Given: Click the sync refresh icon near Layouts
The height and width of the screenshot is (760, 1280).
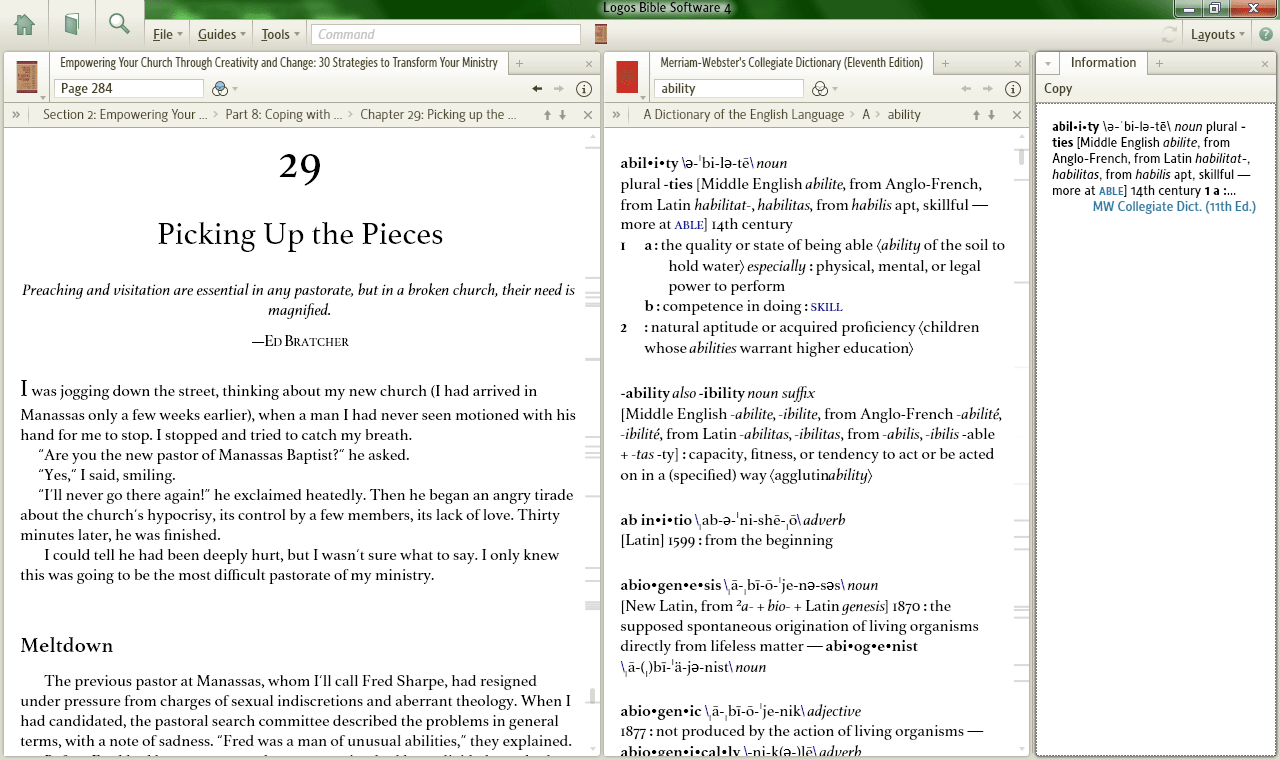Looking at the screenshot, I should 1169,35.
